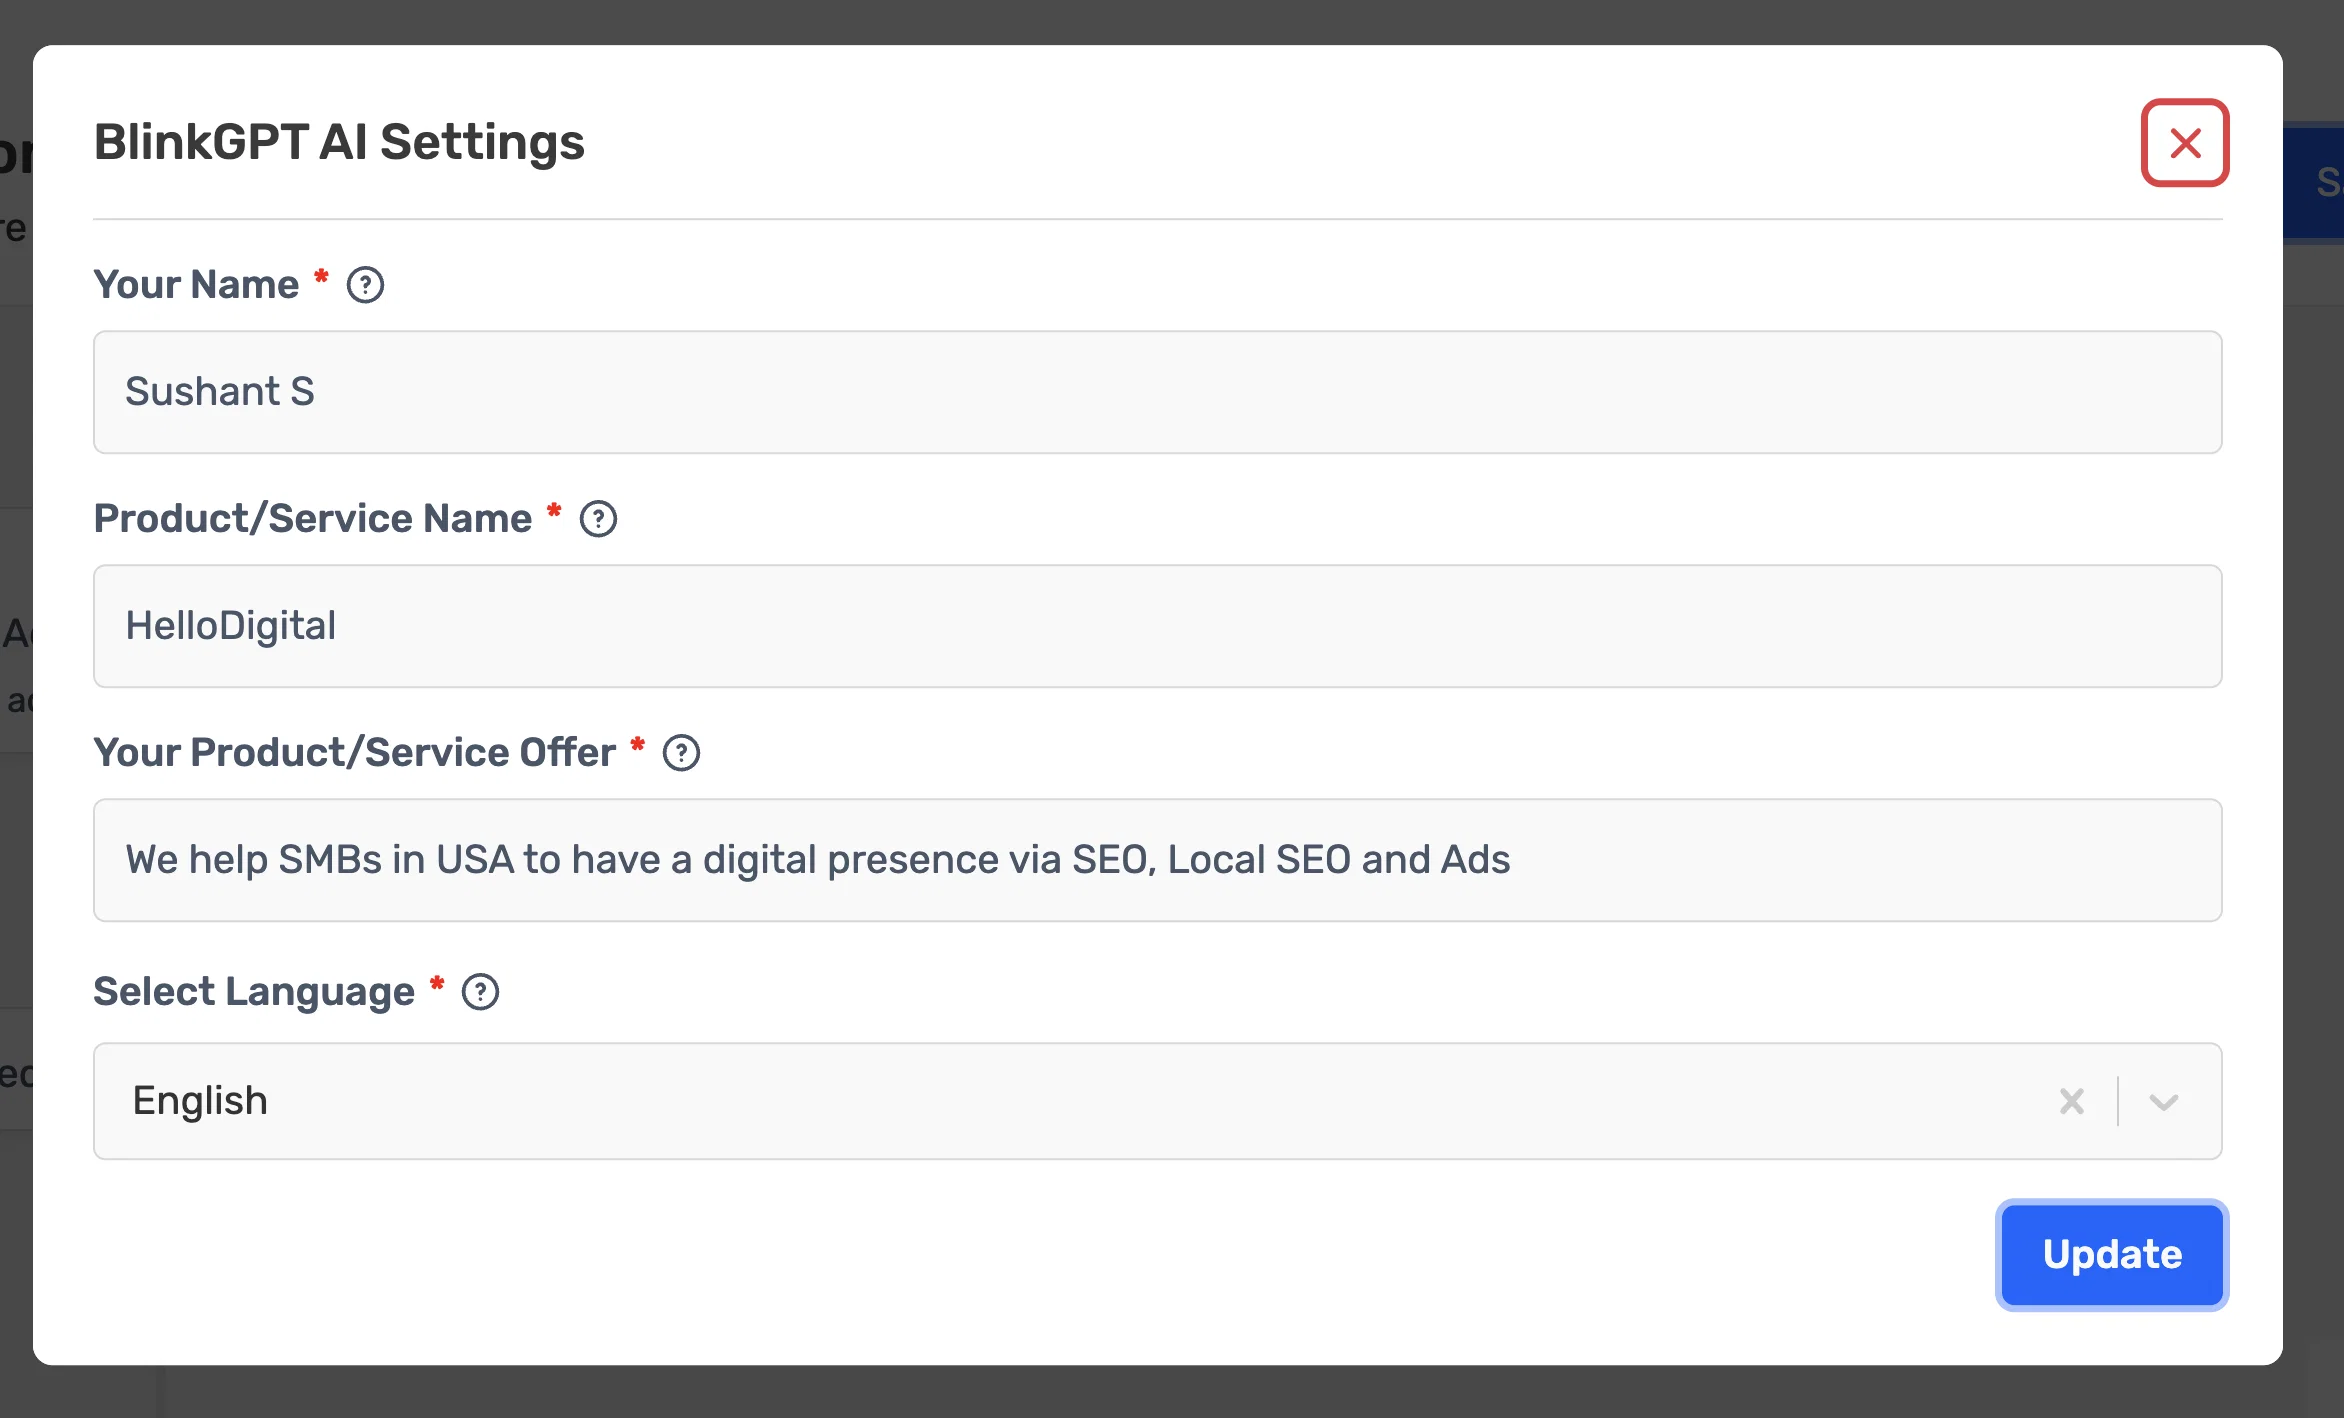The height and width of the screenshot is (1418, 2344).
Task: Click help icon next to Your Name
Action: (365, 285)
